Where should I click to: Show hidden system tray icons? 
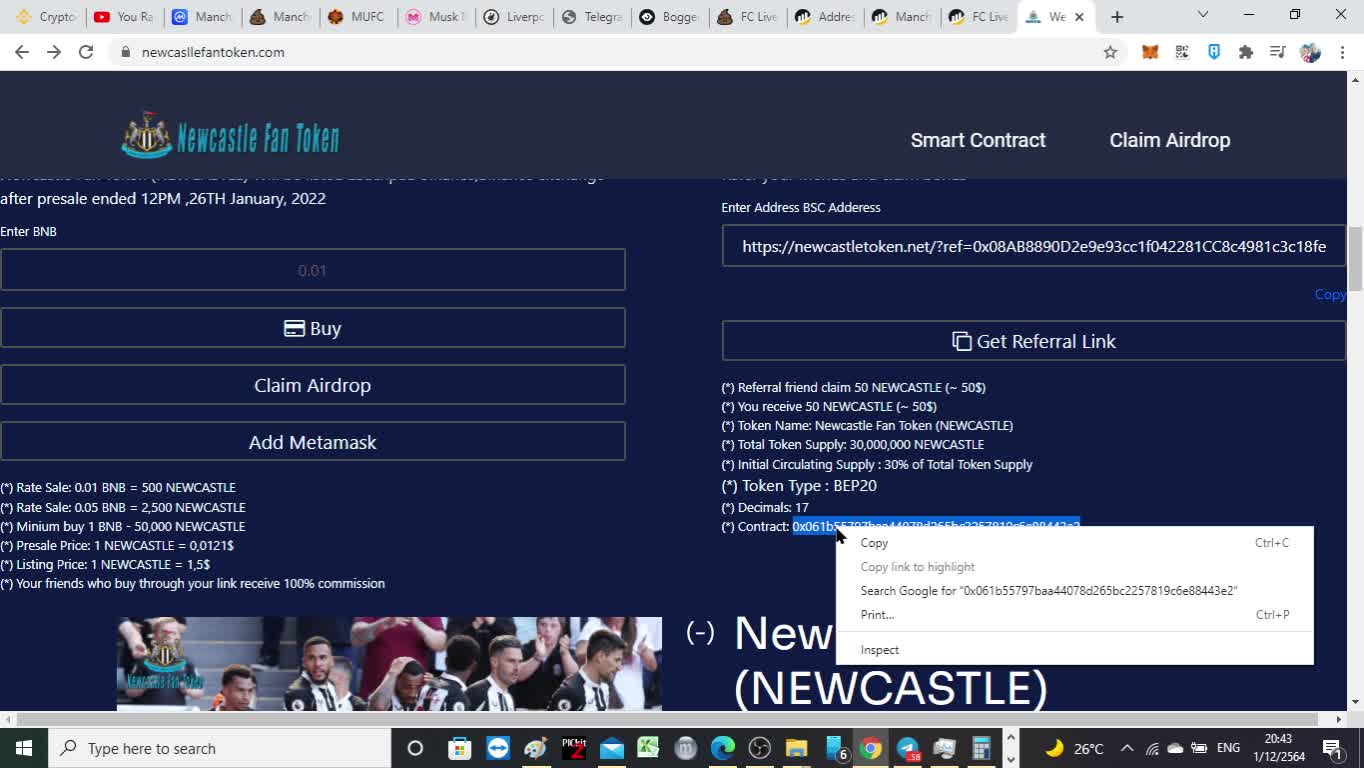(x=1127, y=748)
